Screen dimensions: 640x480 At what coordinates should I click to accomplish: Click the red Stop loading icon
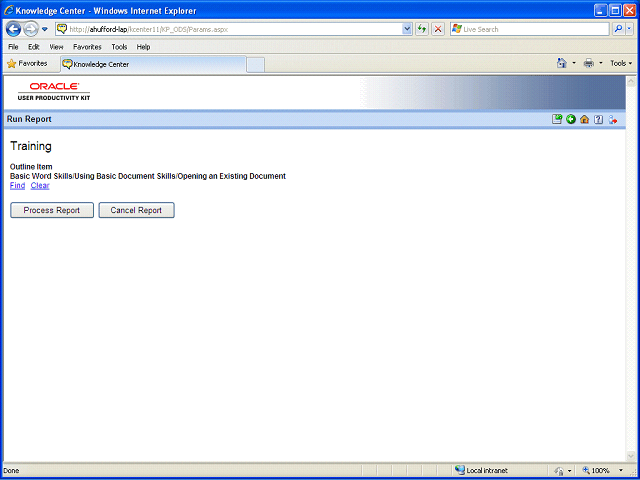click(x=438, y=29)
